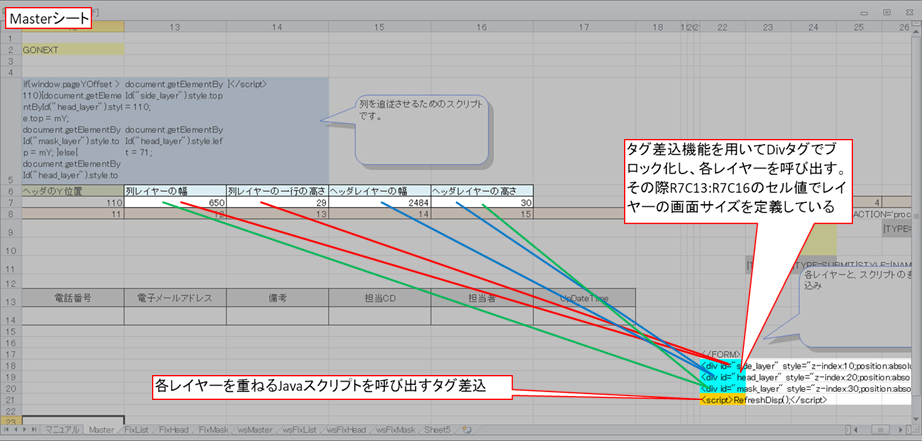Click the previous-sheet tab scroll arrow

[x=15, y=430]
